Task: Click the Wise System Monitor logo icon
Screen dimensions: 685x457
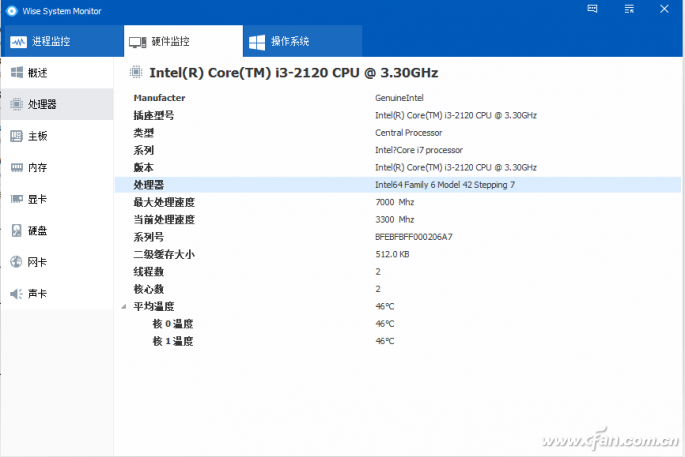Action: click(x=12, y=11)
